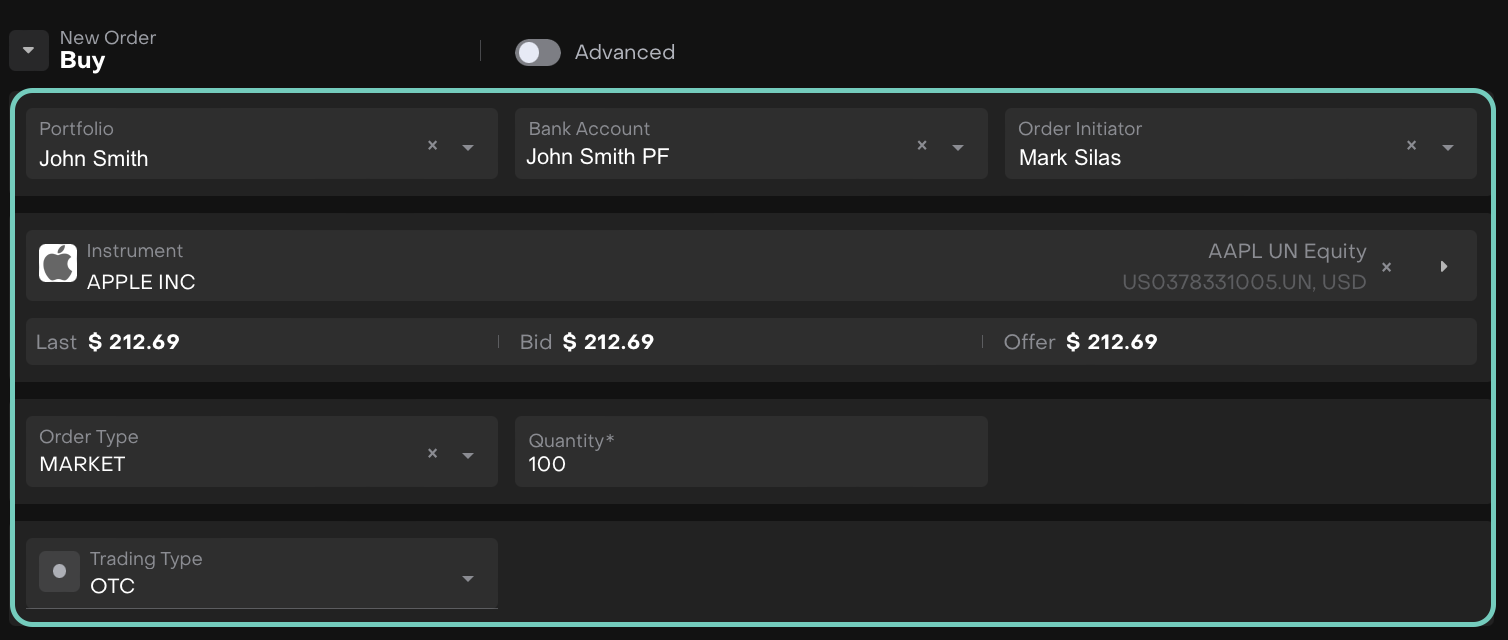Viewport: 1508px width, 640px height.
Task: Open the Order Type dropdown
Action: pyautogui.click(x=468, y=455)
